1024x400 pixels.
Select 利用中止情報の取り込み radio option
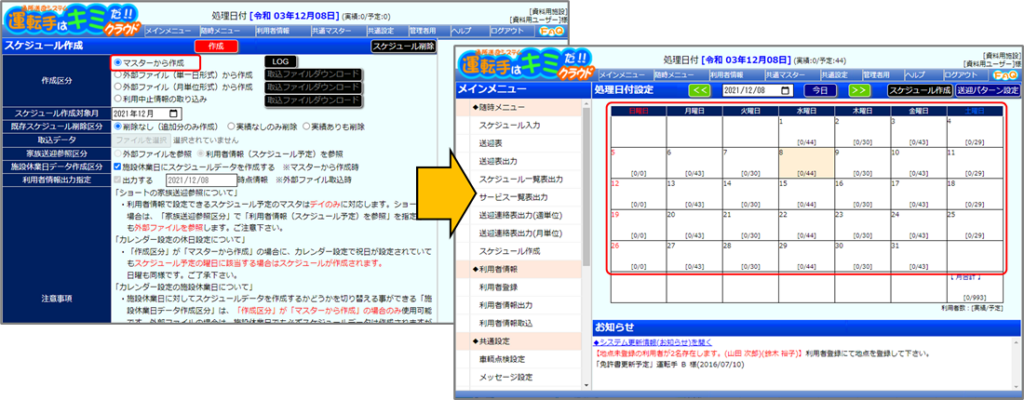click(118, 98)
